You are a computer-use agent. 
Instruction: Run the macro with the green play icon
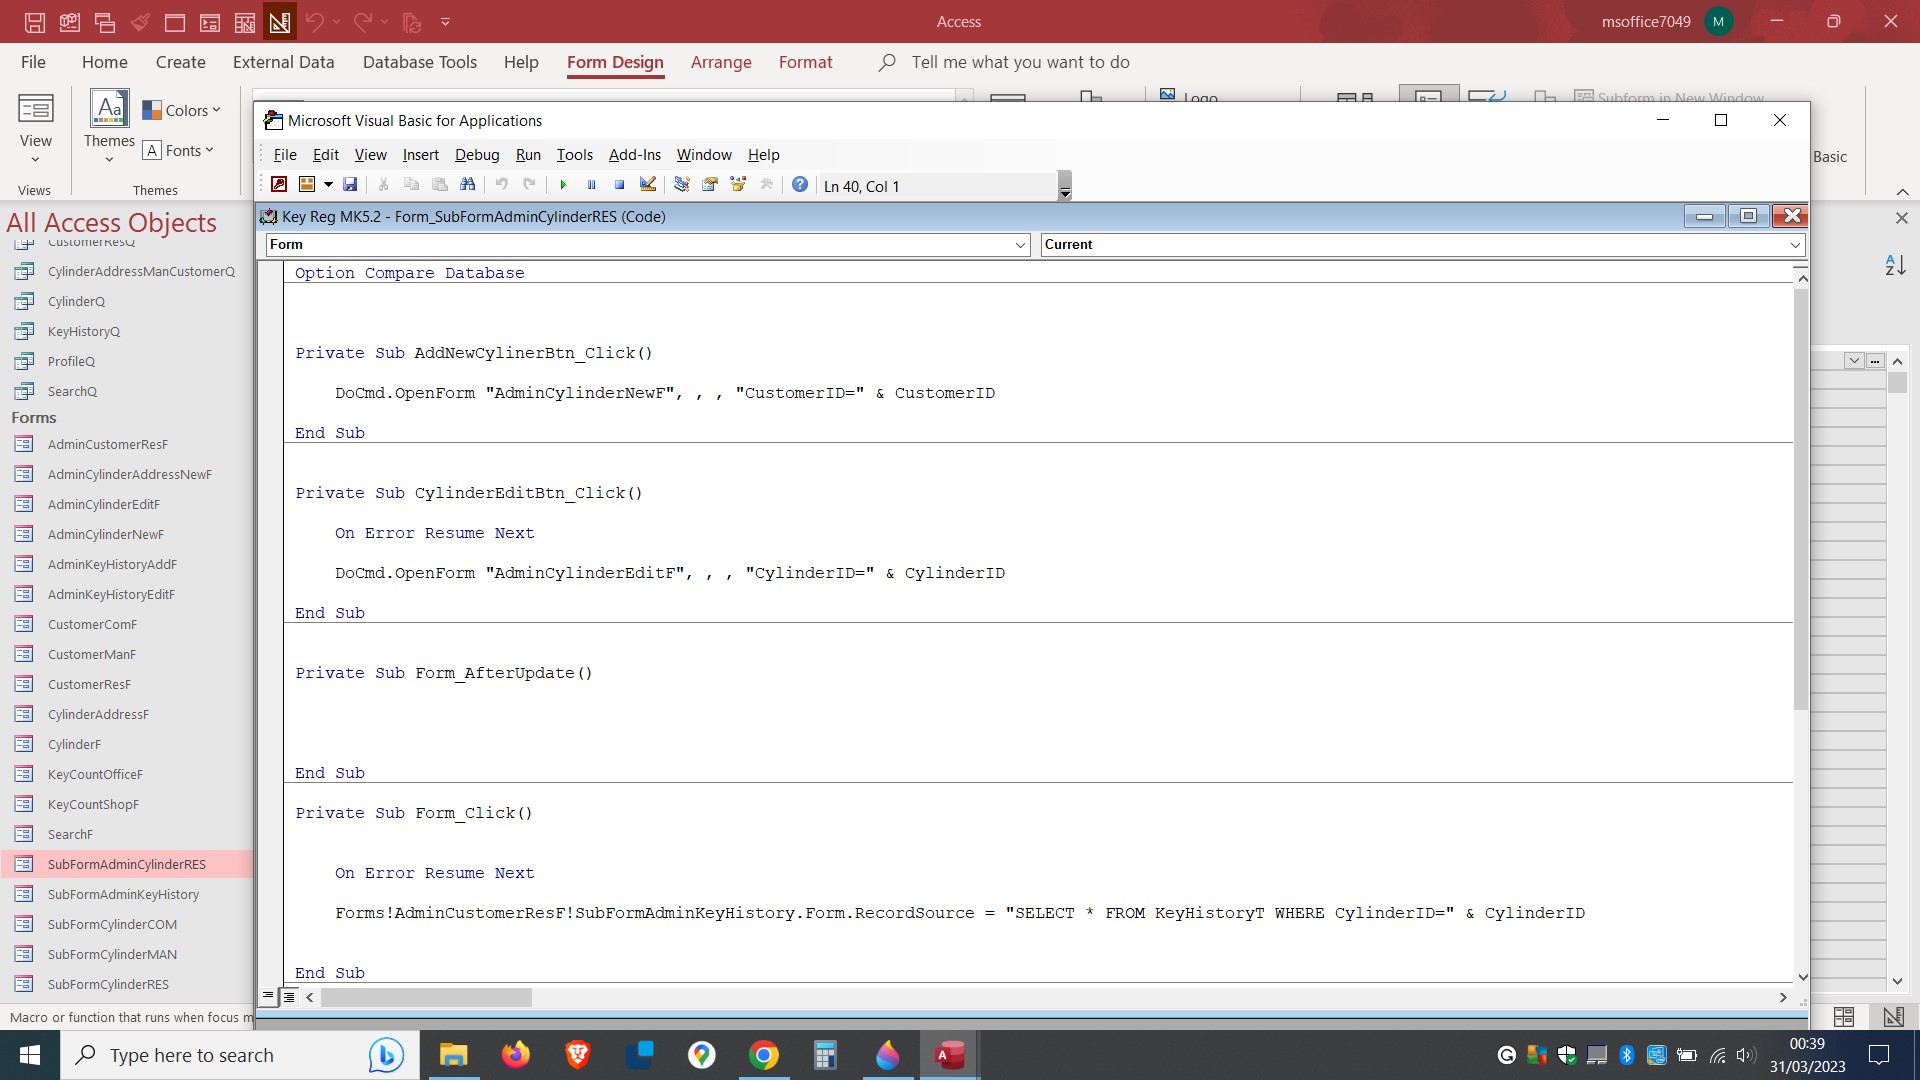(x=563, y=185)
